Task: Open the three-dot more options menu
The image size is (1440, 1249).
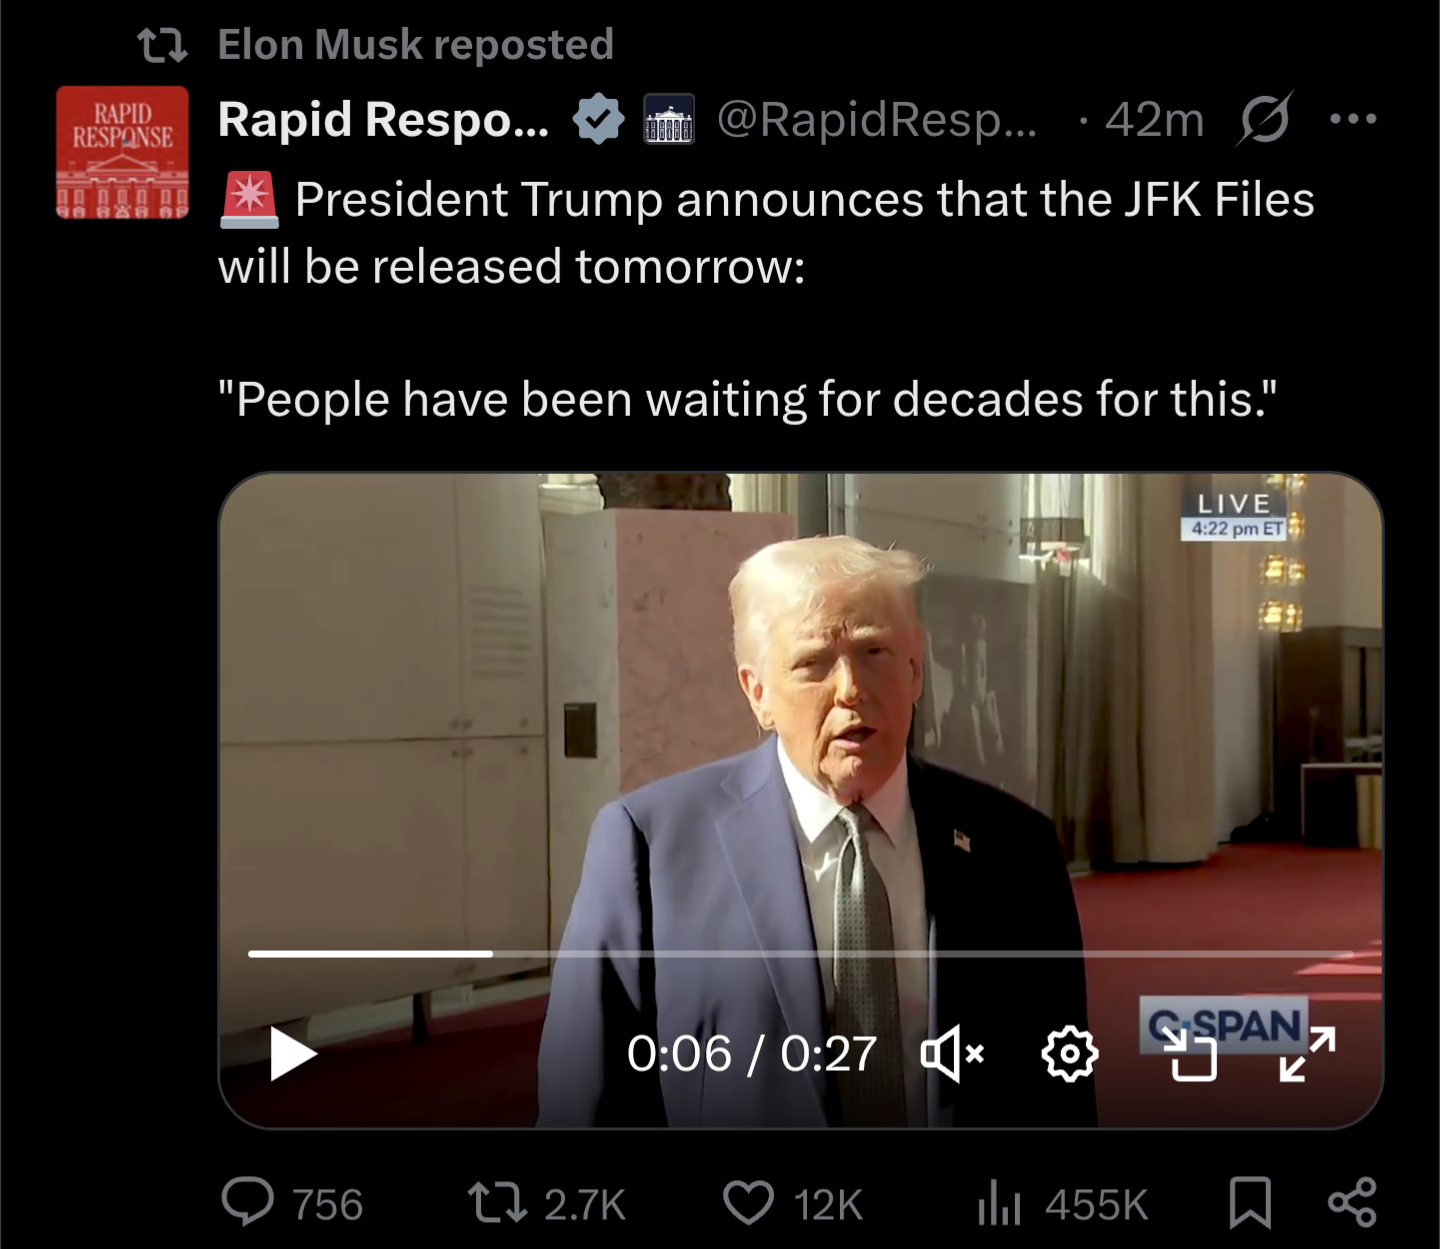Action: pos(1354,119)
